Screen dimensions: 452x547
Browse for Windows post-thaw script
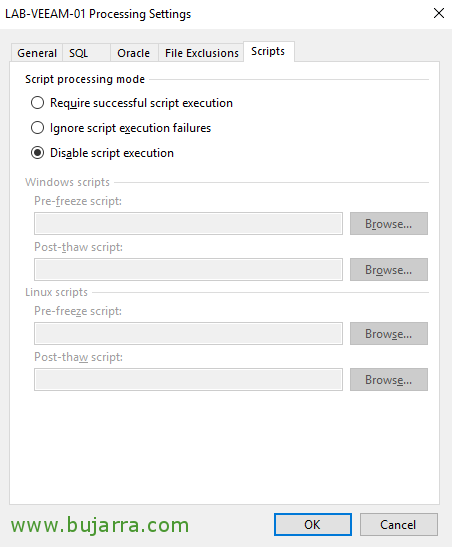pos(389,270)
